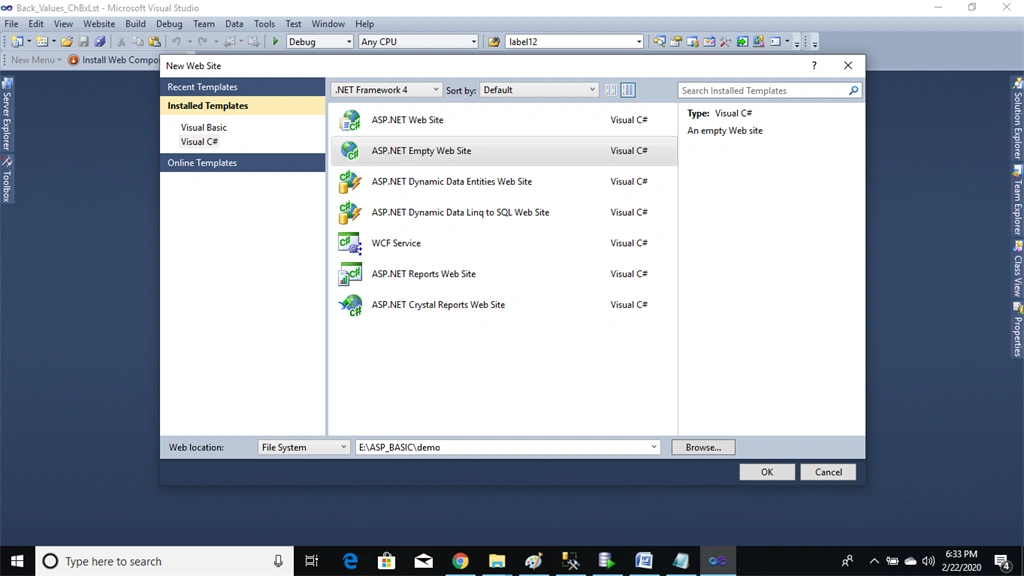Click the OK button
This screenshot has width=1024, height=576.
point(767,472)
